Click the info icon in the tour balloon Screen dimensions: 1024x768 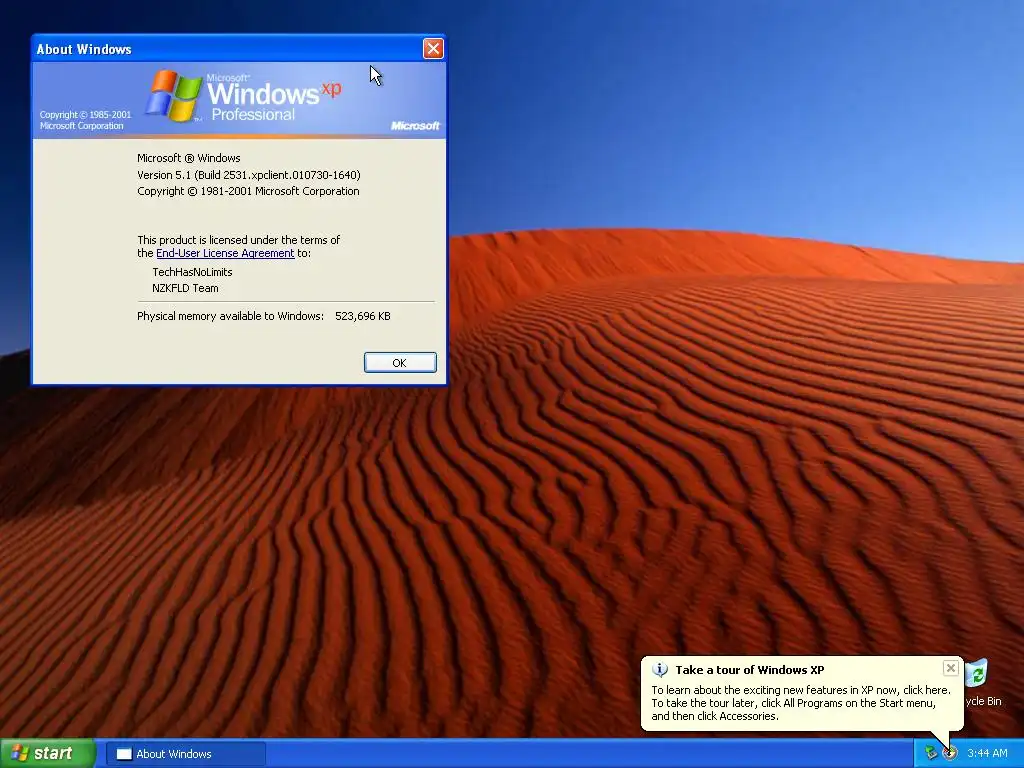[x=660, y=669]
